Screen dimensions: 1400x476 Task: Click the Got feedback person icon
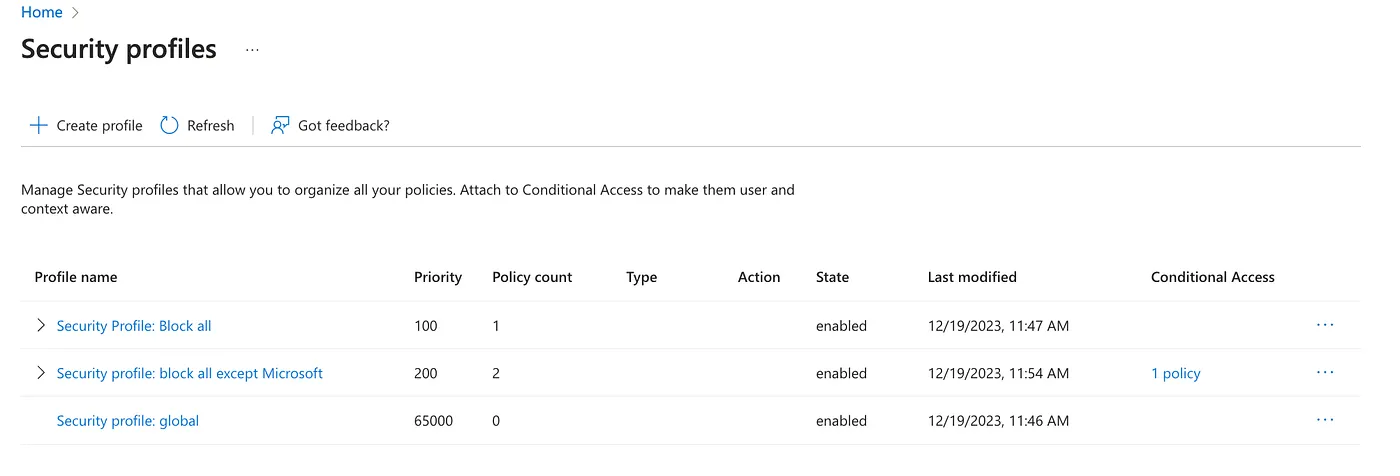tap(280, 125)
